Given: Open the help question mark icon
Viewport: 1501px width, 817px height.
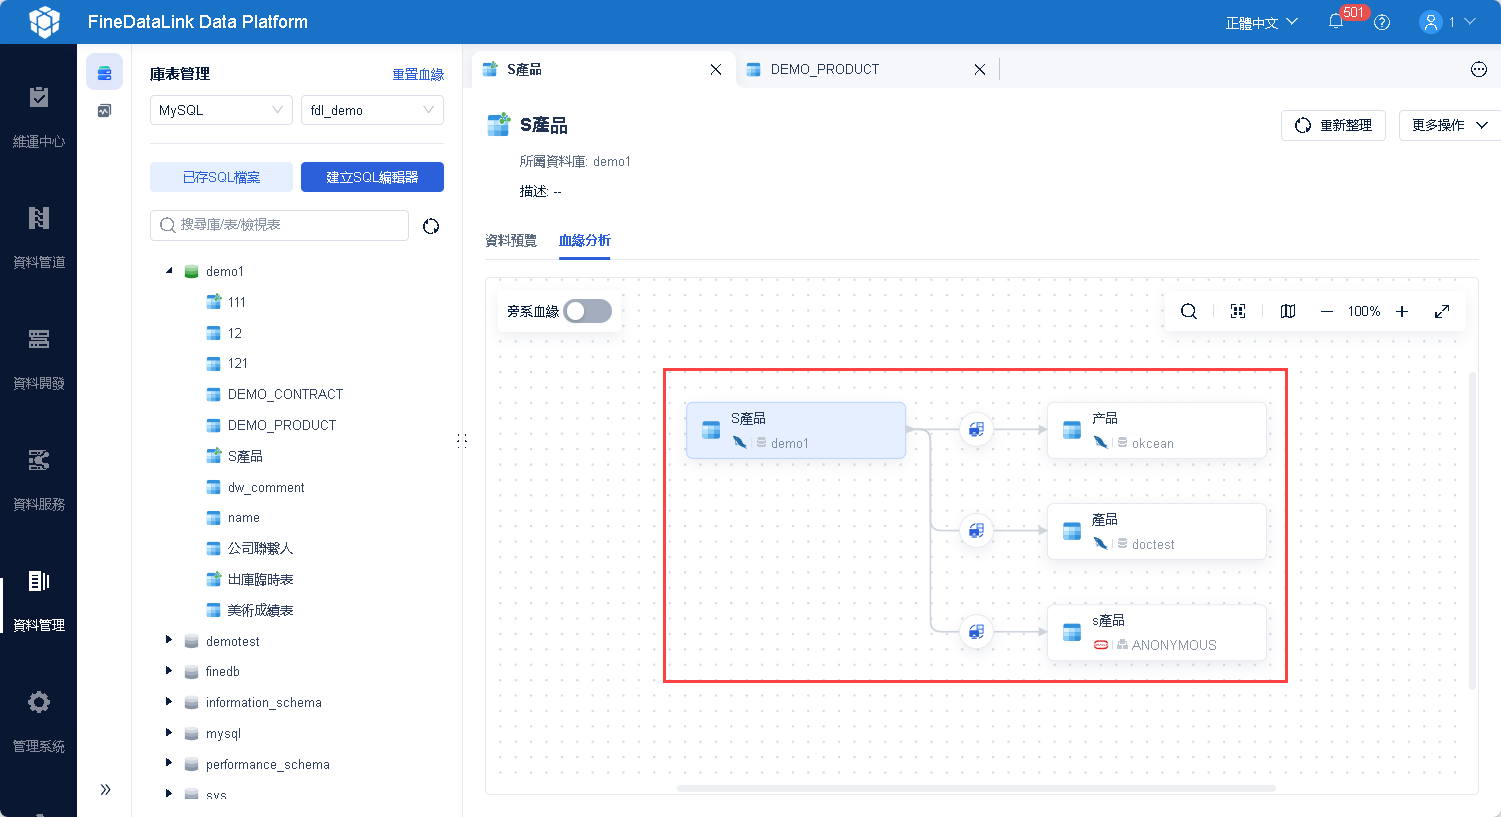Looking at the screenshot, I should coord(1382,22).
